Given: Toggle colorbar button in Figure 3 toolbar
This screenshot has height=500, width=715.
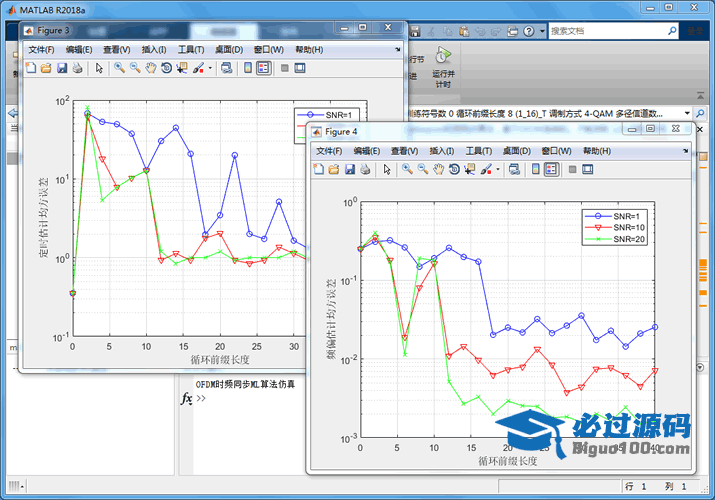Looking at the screenshot, I should (x=246, y=68).
